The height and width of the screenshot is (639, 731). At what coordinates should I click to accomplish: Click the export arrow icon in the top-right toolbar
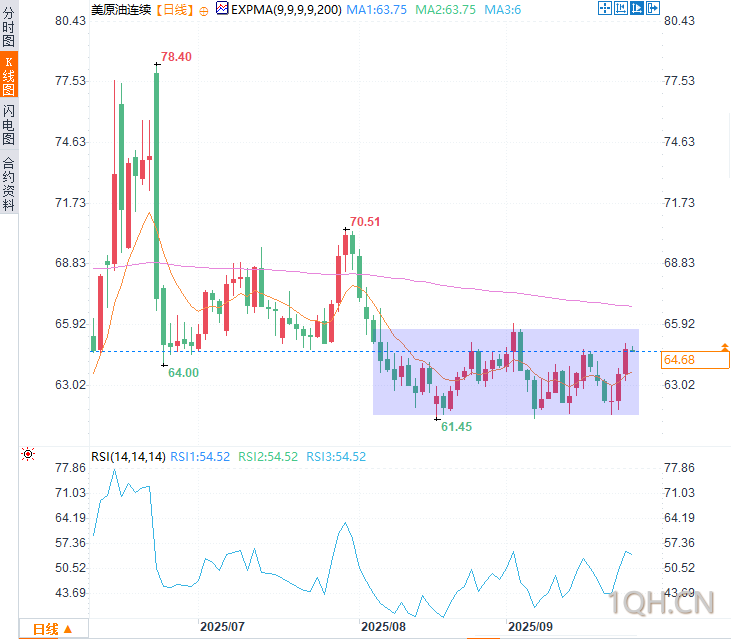click(653, 8)
